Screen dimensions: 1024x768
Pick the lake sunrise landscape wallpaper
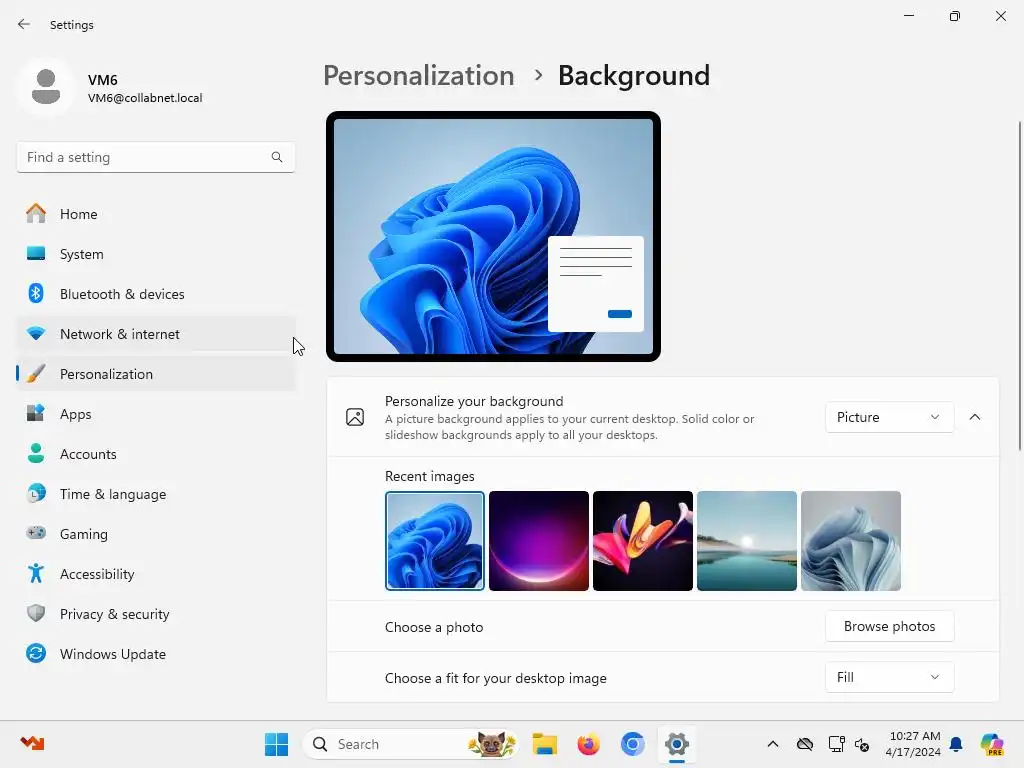point(746,541)
